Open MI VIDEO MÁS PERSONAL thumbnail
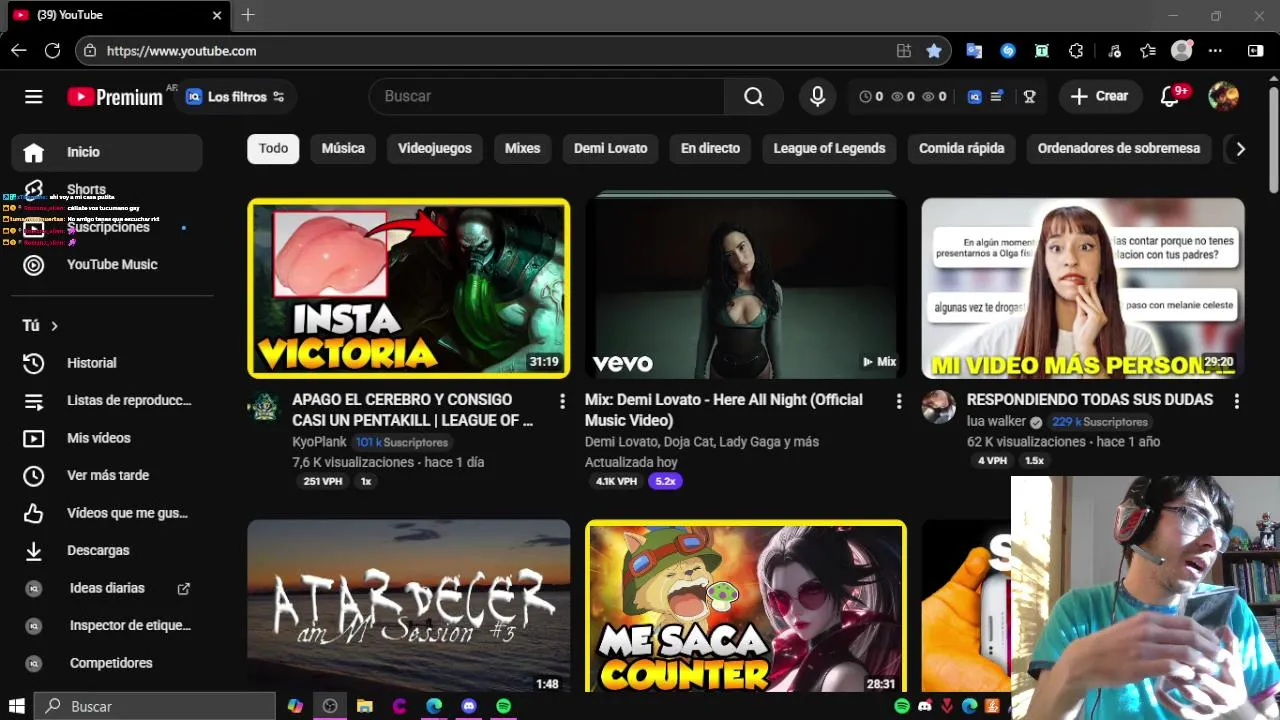1280x720 pixels. pos(1083,288)
